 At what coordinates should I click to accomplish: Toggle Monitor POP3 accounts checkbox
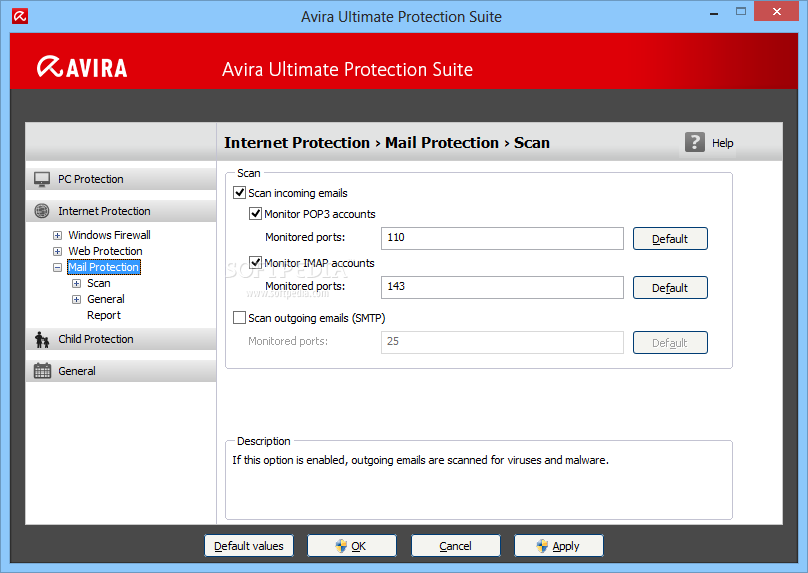pyautogui.click(x=255, y=213)
